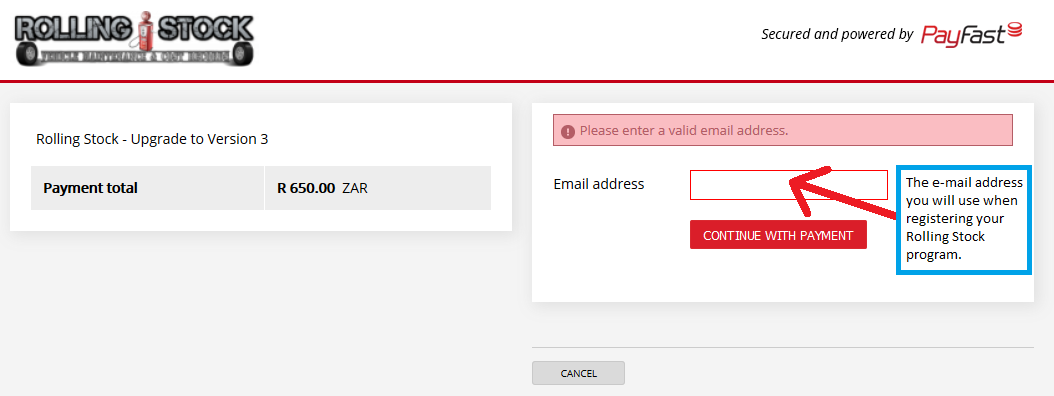
Task: Click the blue-bordered e-mail hint box
Action: pos(964,221)
